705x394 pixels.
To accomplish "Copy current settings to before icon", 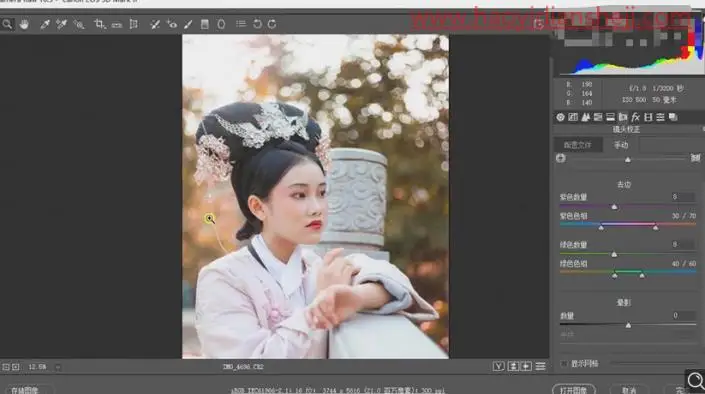I will (x=526, y=367).
